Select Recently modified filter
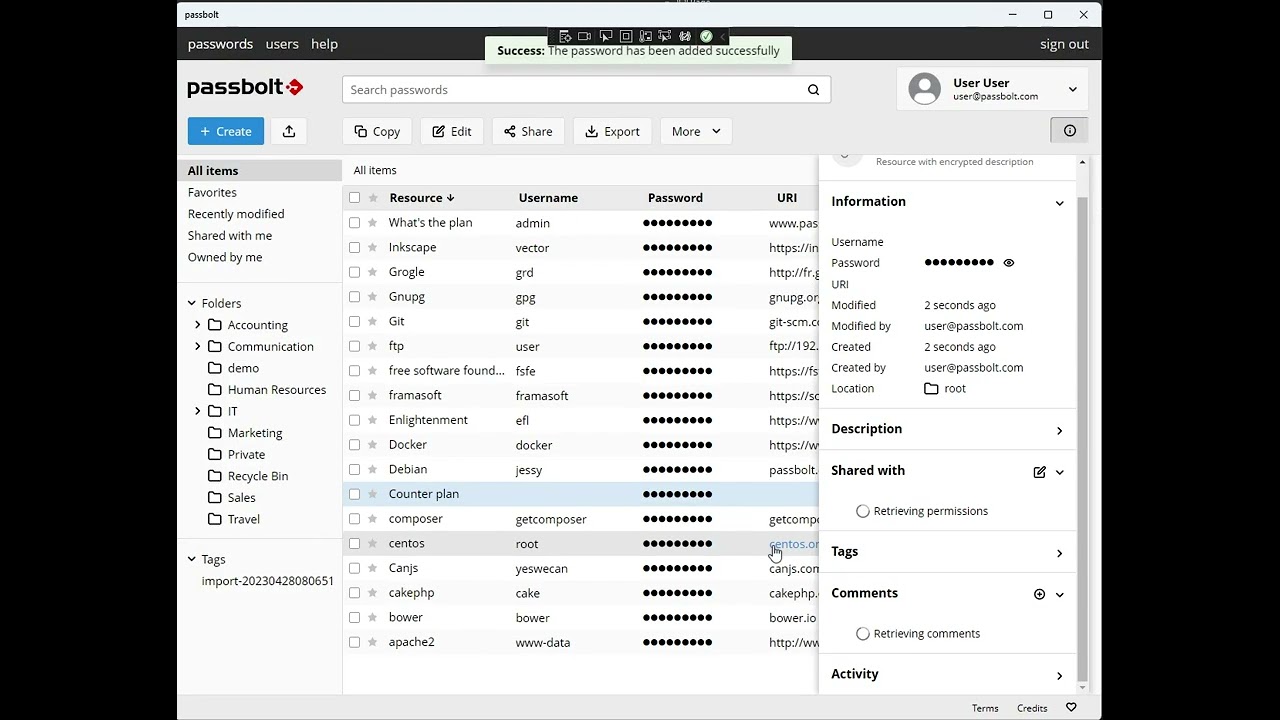 236,214
